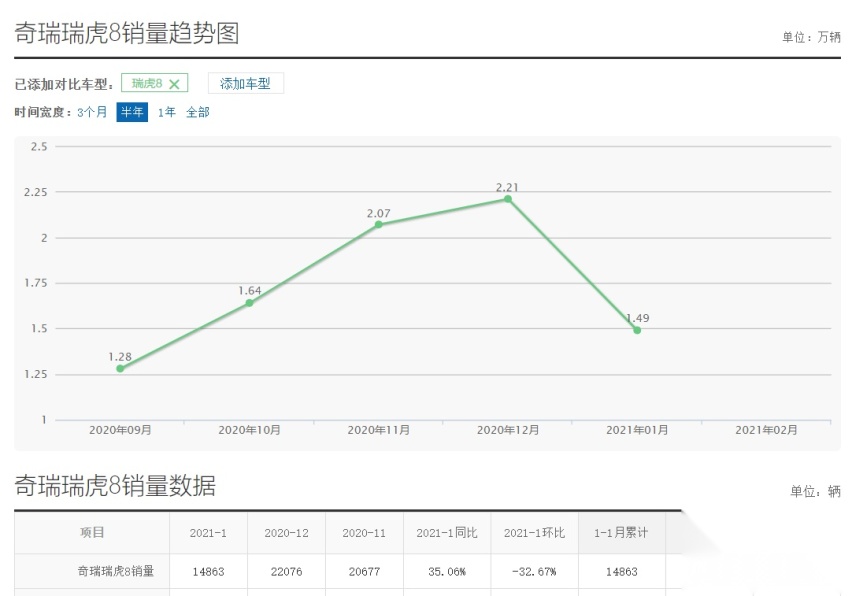
Task: Switch time range to 全部
Action: click(x=198, y=112)
